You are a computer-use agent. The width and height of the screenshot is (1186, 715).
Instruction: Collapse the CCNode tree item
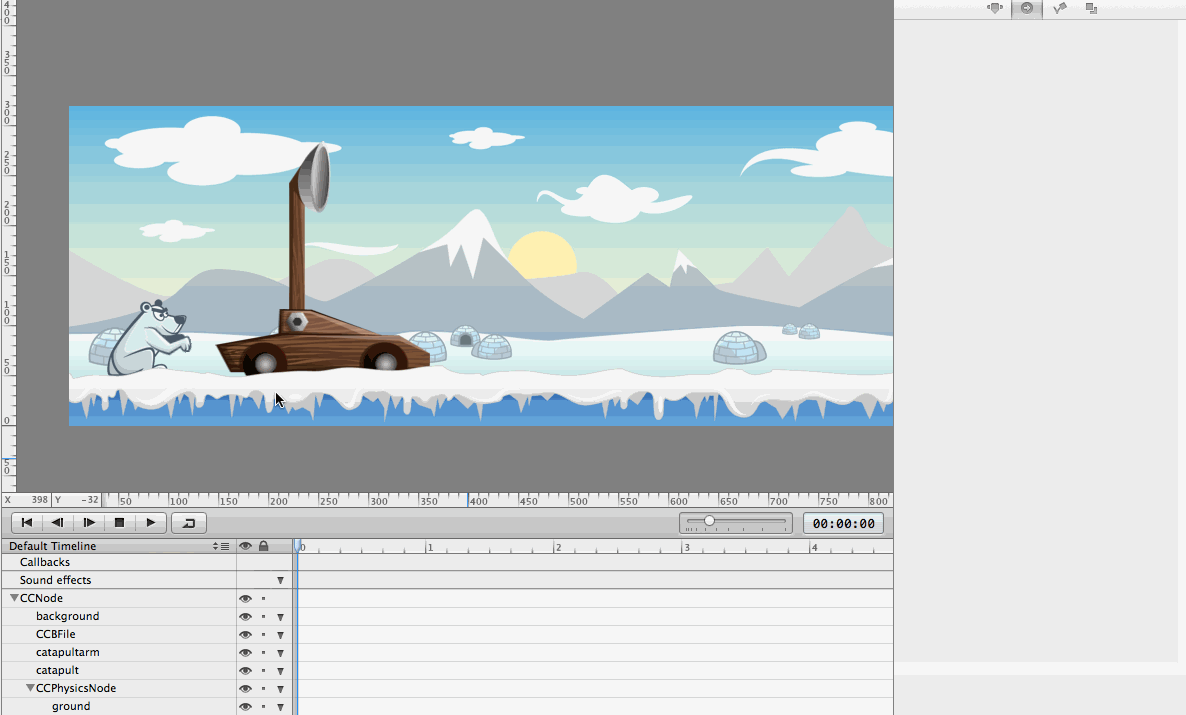(x=15, y=598)
